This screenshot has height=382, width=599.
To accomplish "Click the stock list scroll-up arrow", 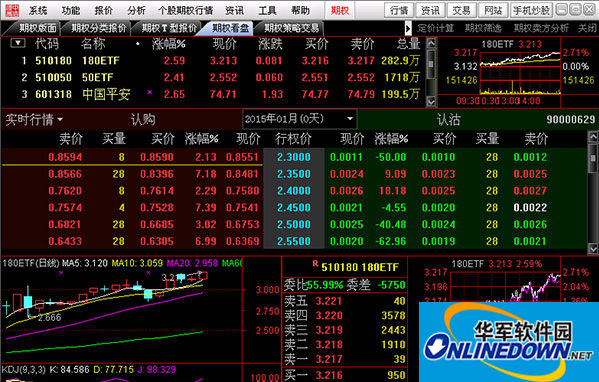I will click(x=431, y=43).
